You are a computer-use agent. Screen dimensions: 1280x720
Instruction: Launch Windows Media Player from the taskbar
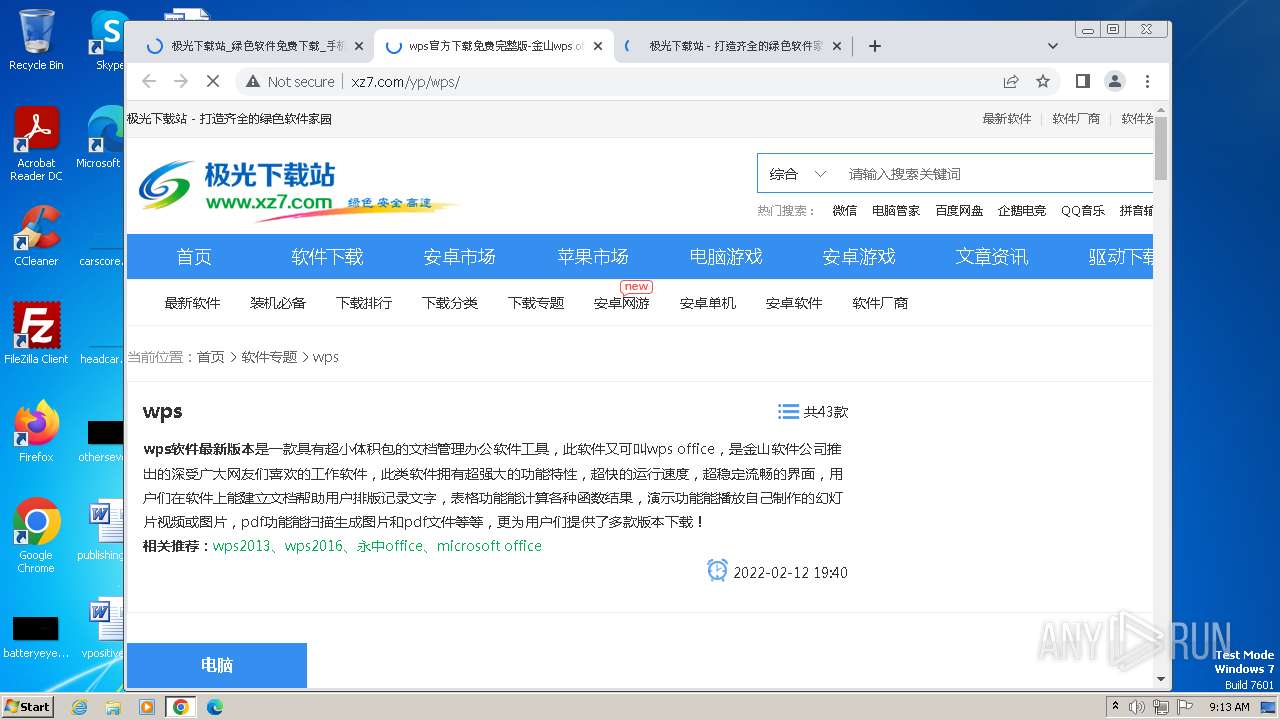(147, 707)
